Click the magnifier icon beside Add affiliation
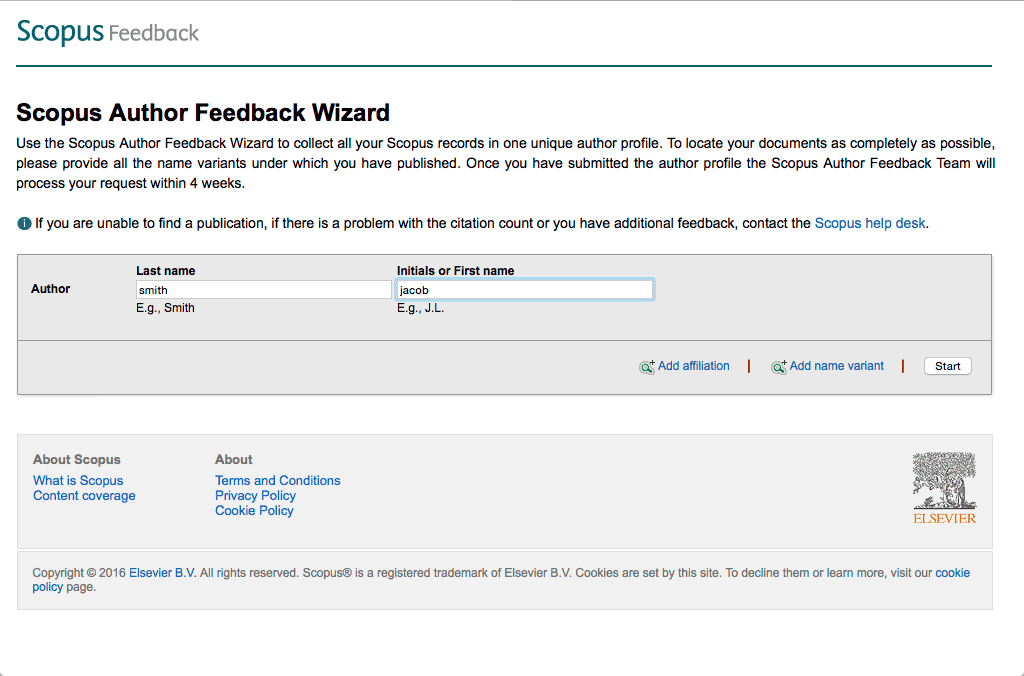Screen dimensions: 1024x676 pos(647,367)
